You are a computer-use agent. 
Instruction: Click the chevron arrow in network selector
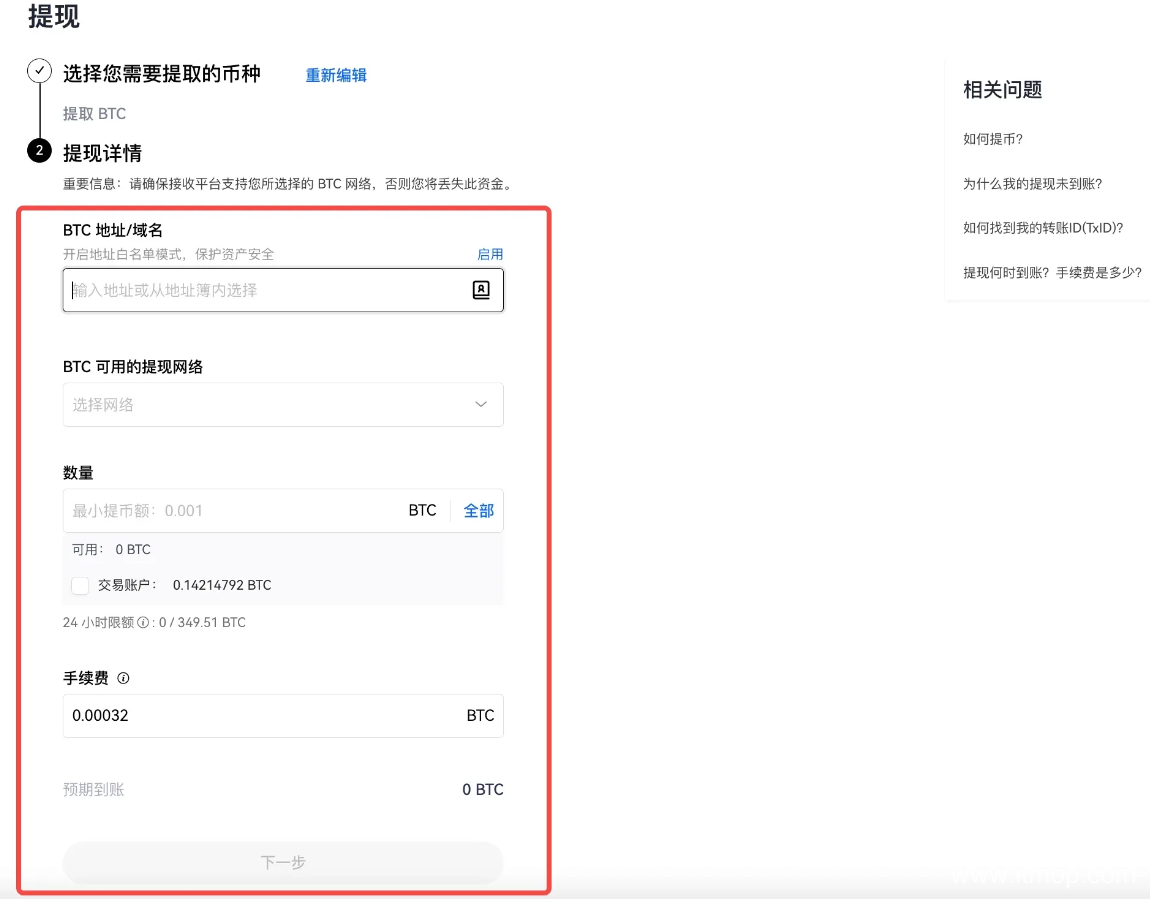click(481, 405)
